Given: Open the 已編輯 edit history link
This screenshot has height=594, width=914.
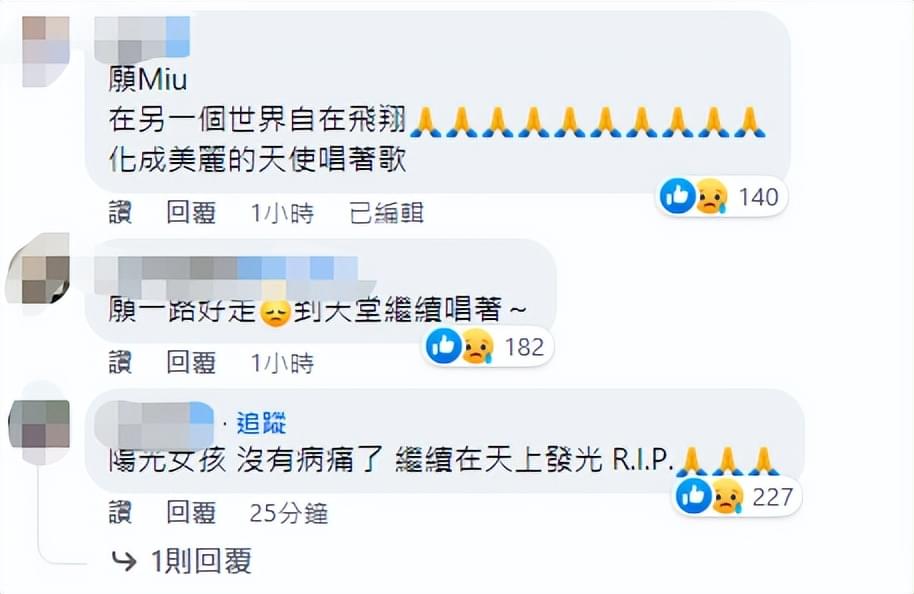Looking at the screenshot, I should coord(386,213).
